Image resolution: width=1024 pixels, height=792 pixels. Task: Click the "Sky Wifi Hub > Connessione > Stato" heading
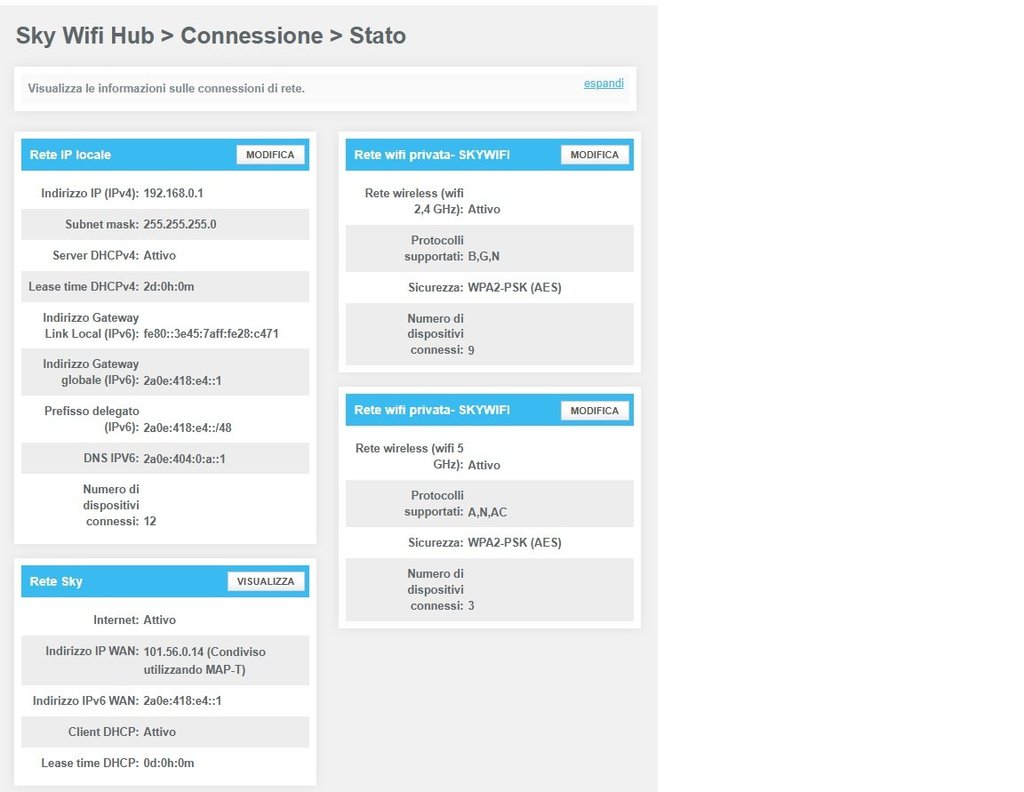coord(211,36)
